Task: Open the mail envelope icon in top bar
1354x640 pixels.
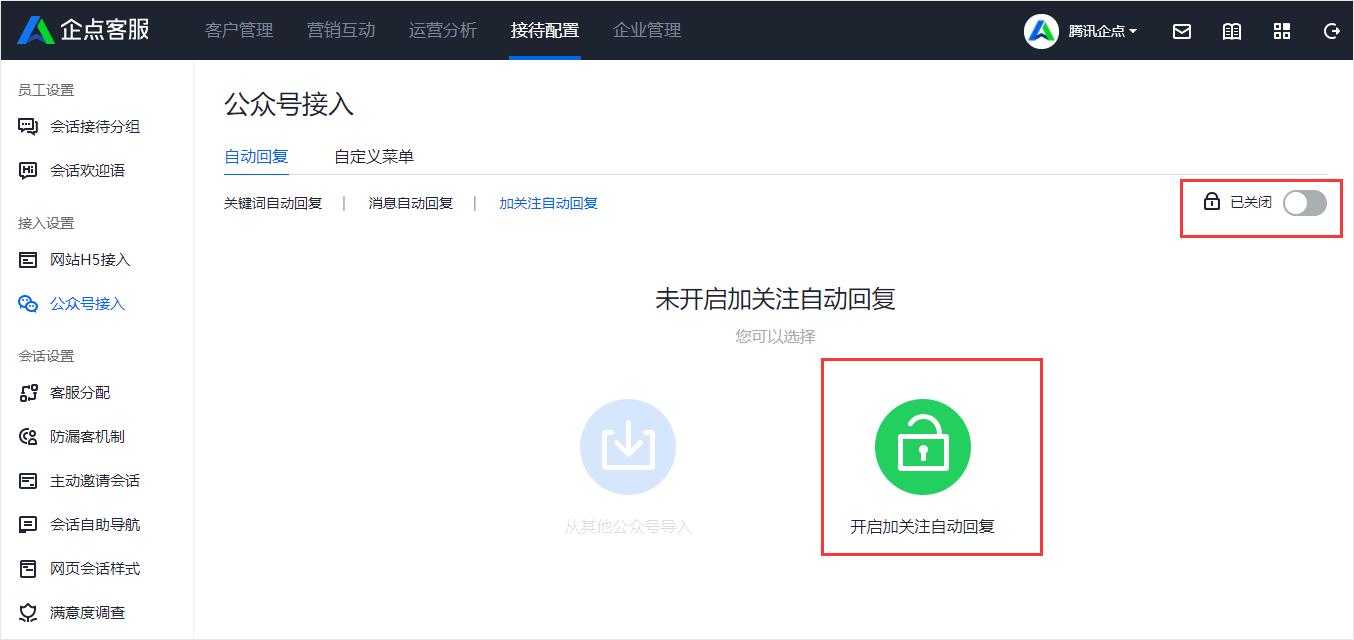Action: click(x=1181, y=31)
